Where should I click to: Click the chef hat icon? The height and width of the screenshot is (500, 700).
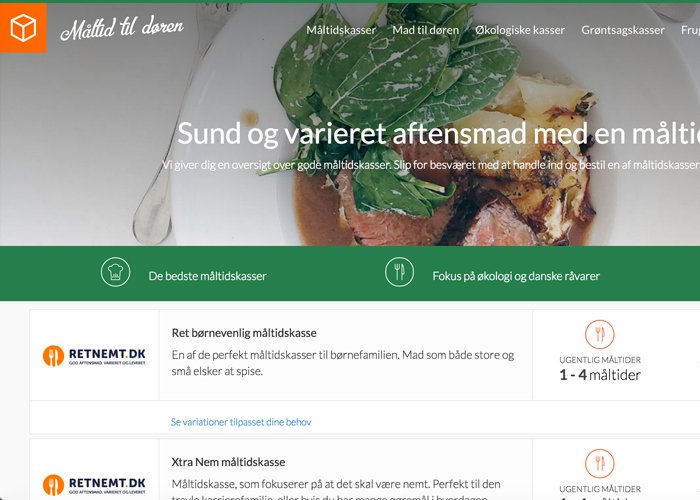[x=116, y=272]
